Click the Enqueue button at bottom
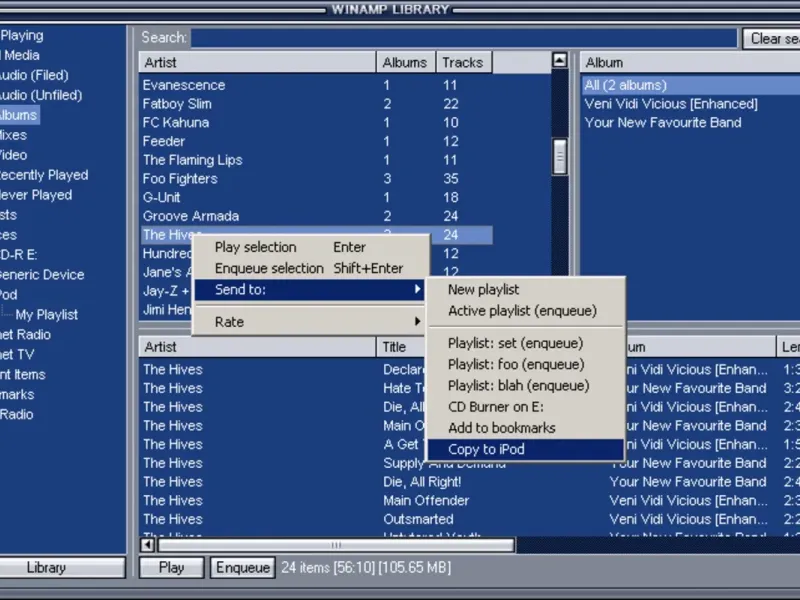 [243, 567]
